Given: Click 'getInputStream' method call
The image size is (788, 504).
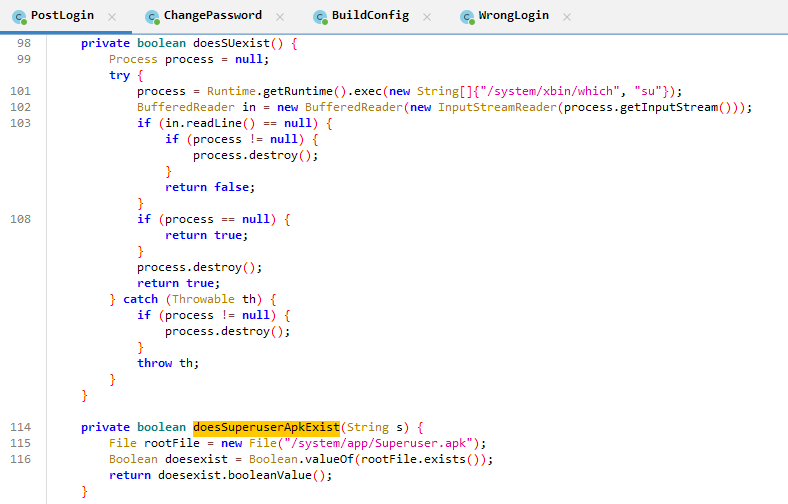Looking at the screenshot, I should (x=669, y=108).
